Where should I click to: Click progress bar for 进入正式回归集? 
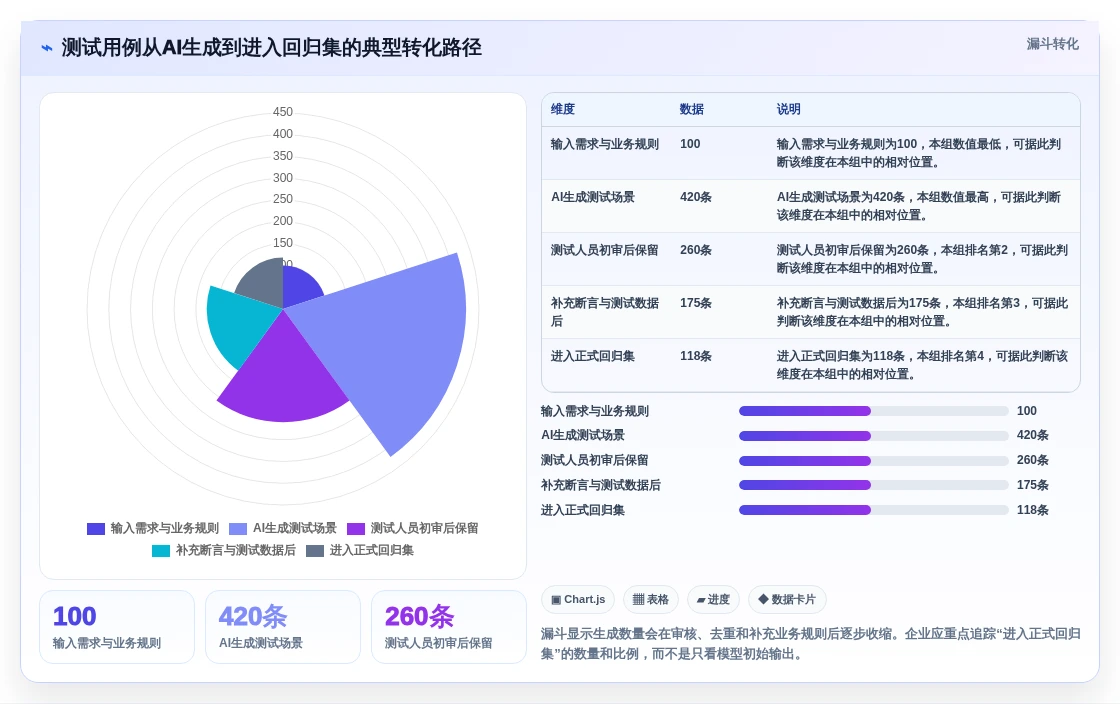point(874,511)
